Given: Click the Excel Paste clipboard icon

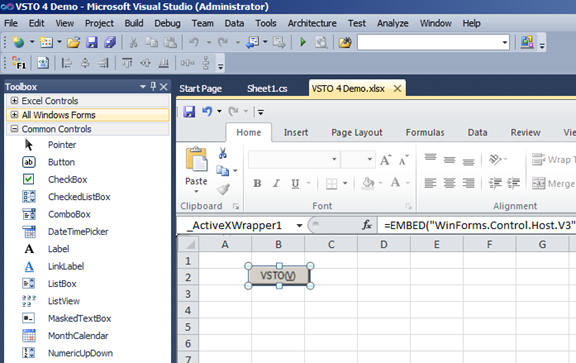Looking at the screenshot, I should pyautogui.click(x=197, y=159).
